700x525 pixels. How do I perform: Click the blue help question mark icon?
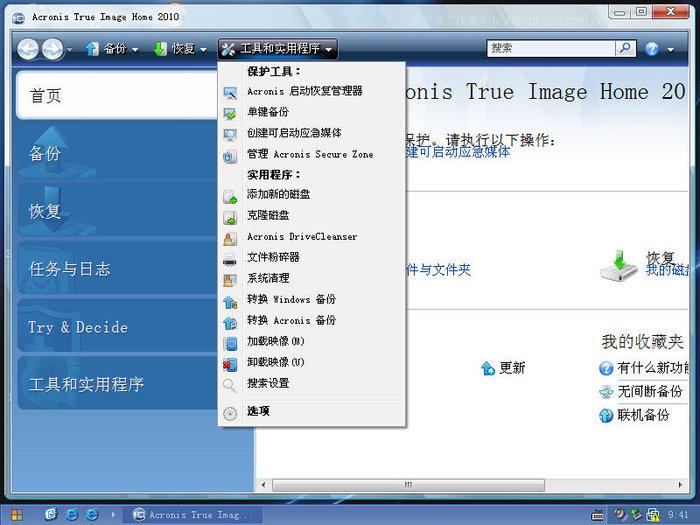pyautogui.click(x=652, y=49)
